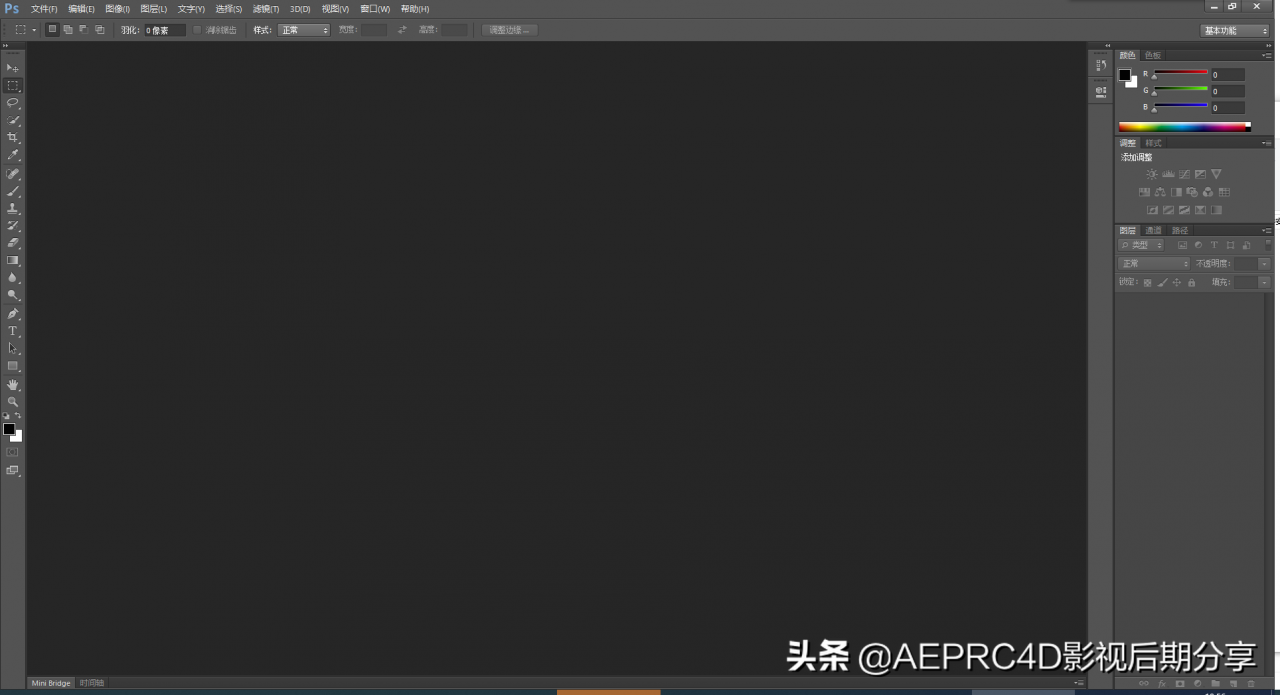The width and height of the screenshot is (1280, 695).
Task: Open the 文件(F) menu
Action: pyautogui.click(x=44, y=8)
